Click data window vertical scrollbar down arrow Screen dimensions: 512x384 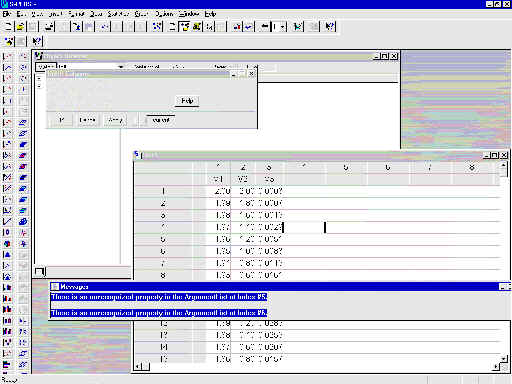pyautogui.click(x=504, y=359)
